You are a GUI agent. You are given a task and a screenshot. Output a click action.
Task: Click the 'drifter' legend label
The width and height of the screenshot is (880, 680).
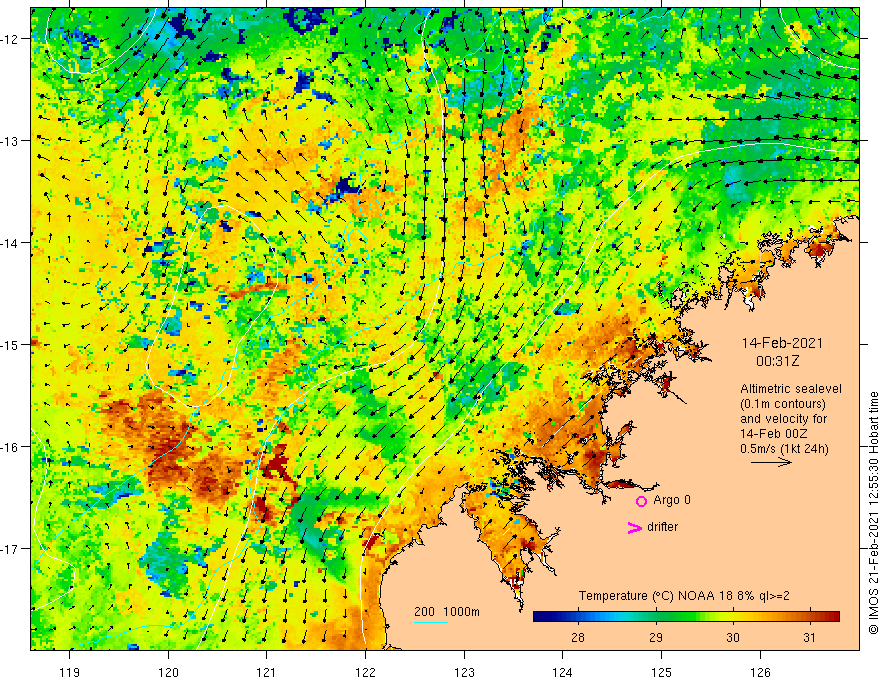coord(662,527)
